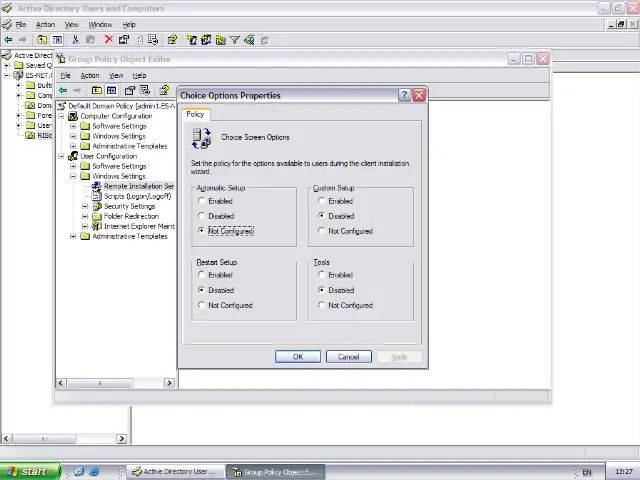Click the dialog's question mark help button
This screenshot has height=480, width=640.
404,95
